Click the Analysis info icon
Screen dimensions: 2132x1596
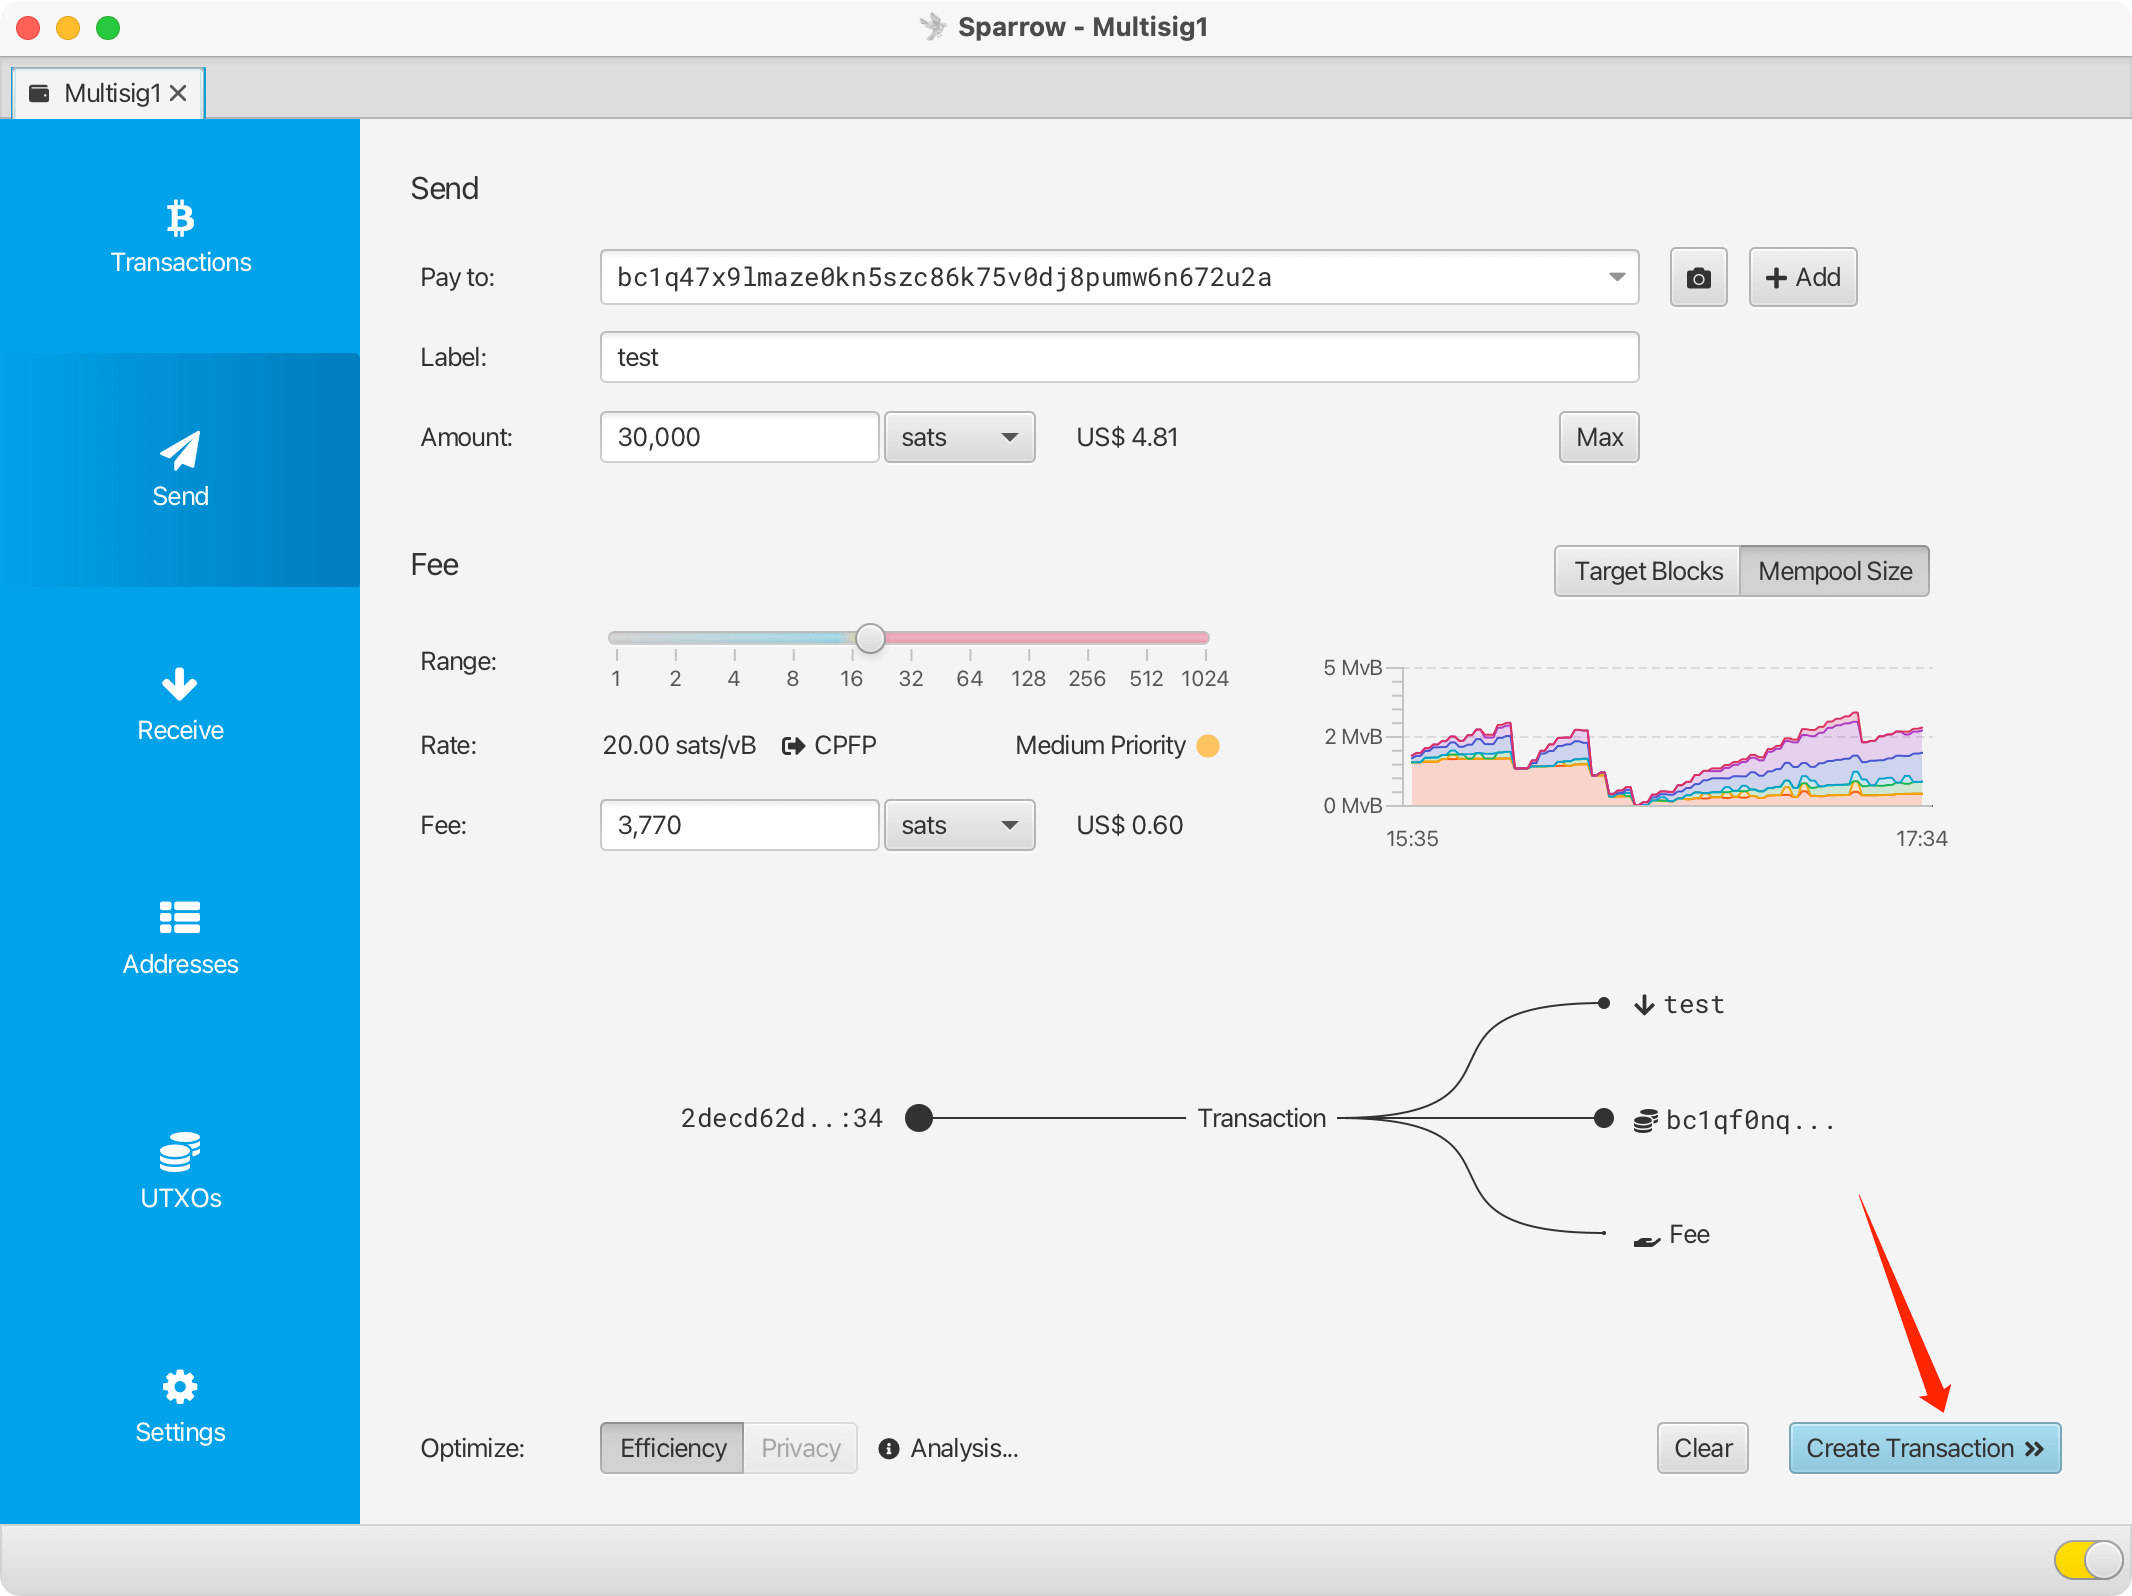(888, 1449)
